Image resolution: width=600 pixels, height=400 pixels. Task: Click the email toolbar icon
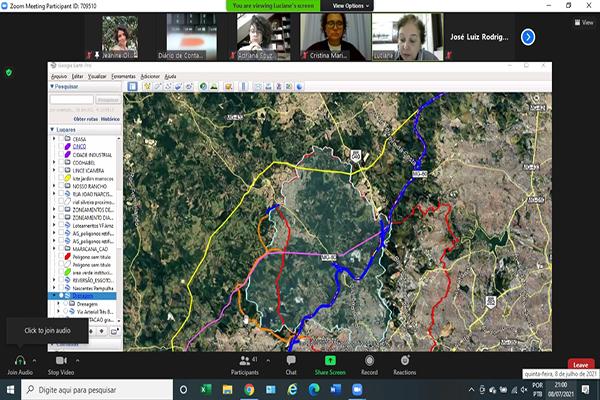click(258, 87)
